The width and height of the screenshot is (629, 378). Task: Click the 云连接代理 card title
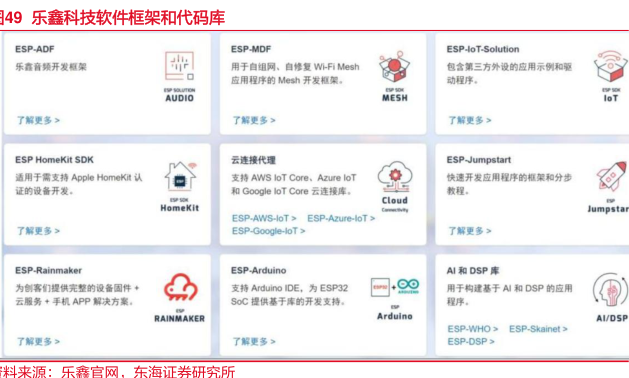click(x=253, y=160)
